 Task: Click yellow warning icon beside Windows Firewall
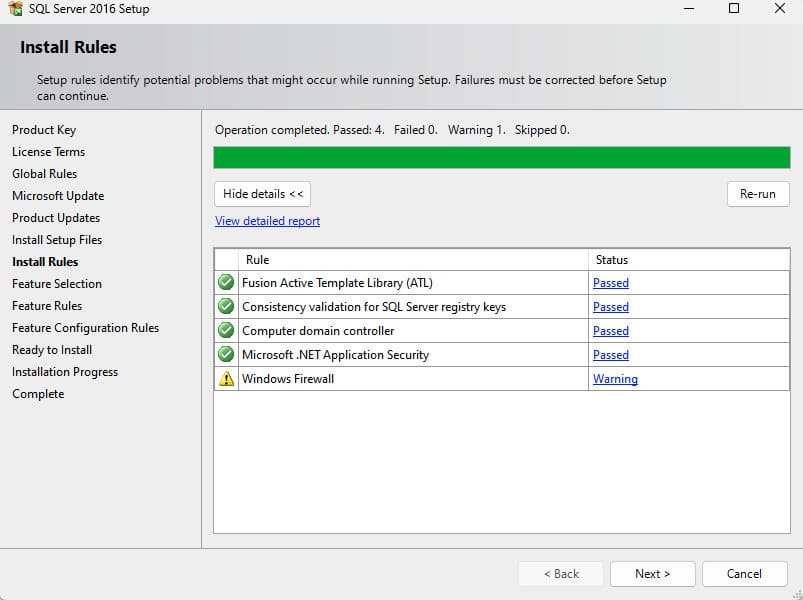tap(226, 379)
